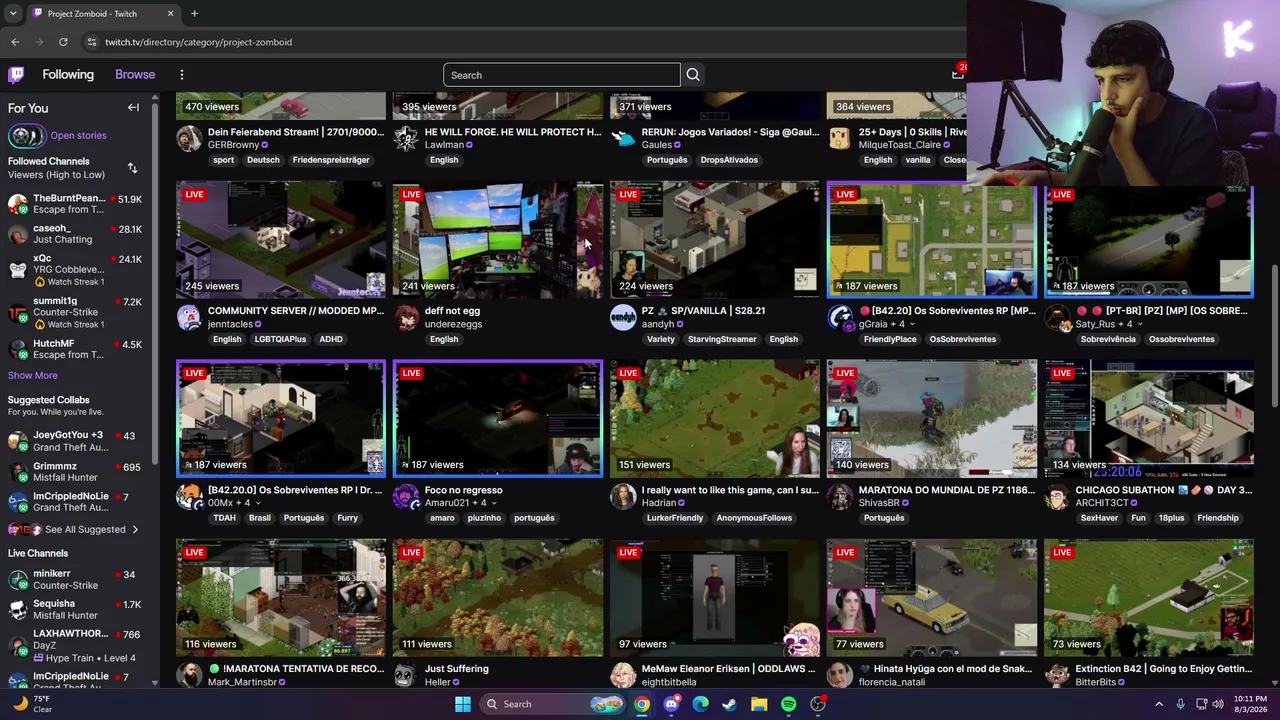This screenshot has width=1280, height=720.
Task: Select the ADHD tag under jenntacles
Action: coord(331,339)
